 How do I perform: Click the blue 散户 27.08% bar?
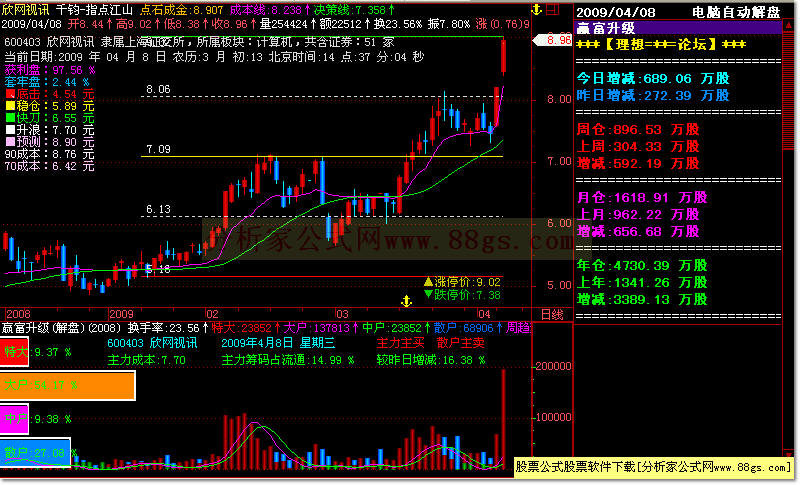pos(35,453)
